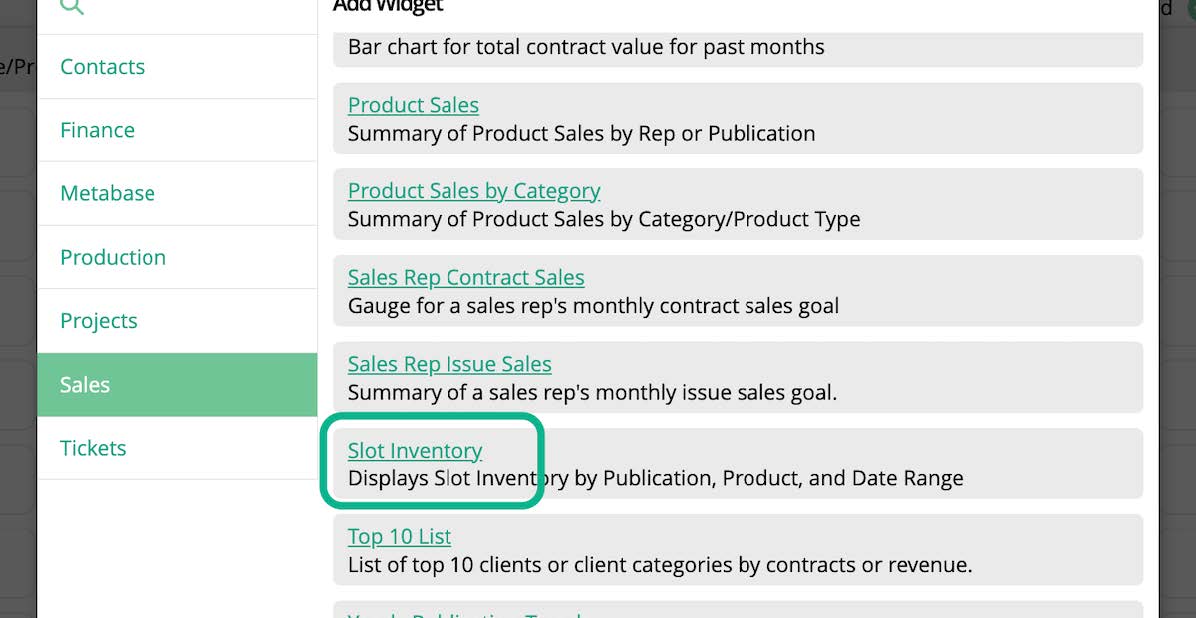Choose the Sales Rep Contract Sales link
The image size is (1196, 618).
tap(466, 277)
